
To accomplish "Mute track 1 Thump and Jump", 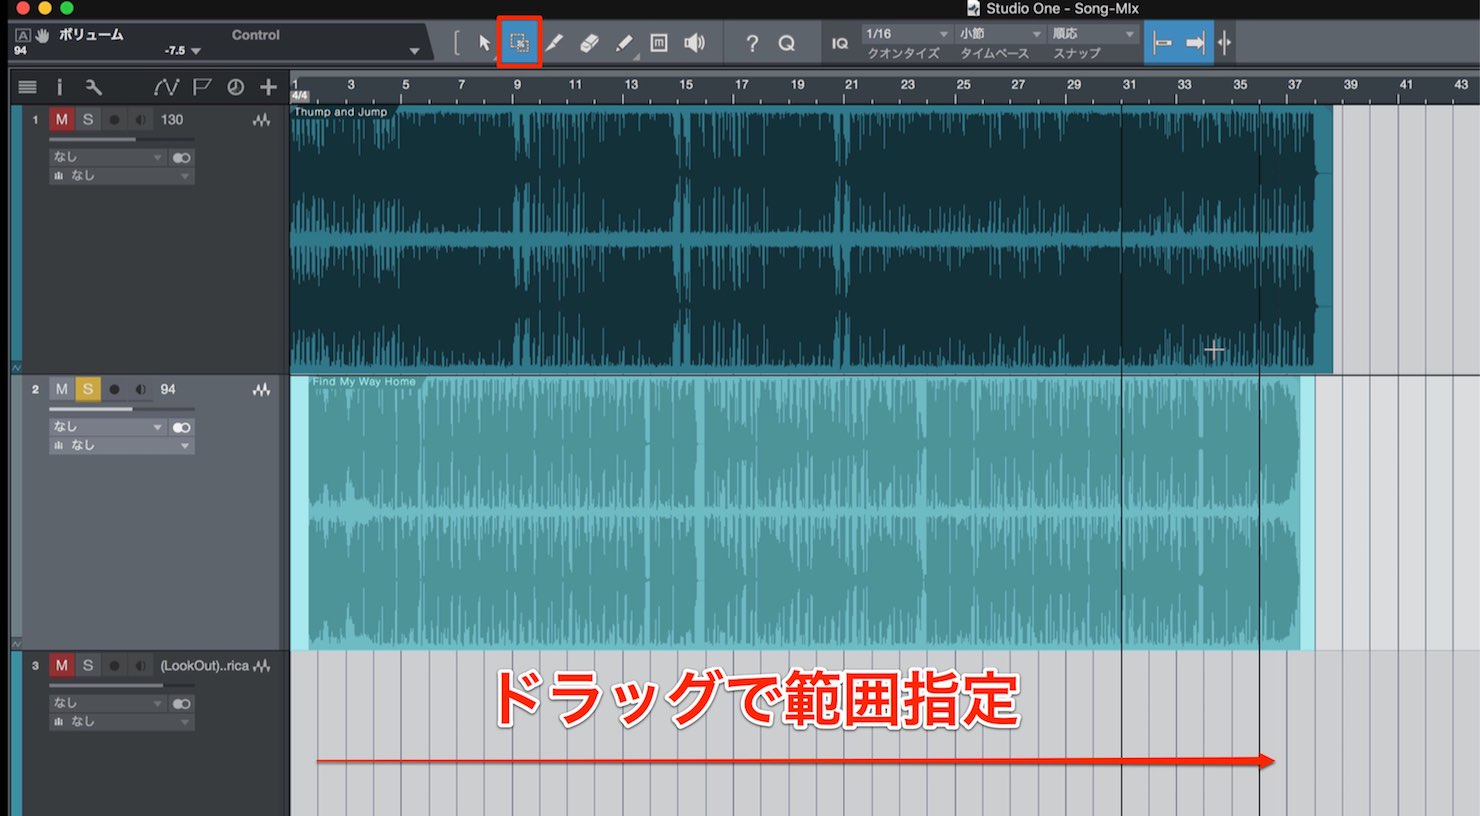I will [x=62, y=119].
